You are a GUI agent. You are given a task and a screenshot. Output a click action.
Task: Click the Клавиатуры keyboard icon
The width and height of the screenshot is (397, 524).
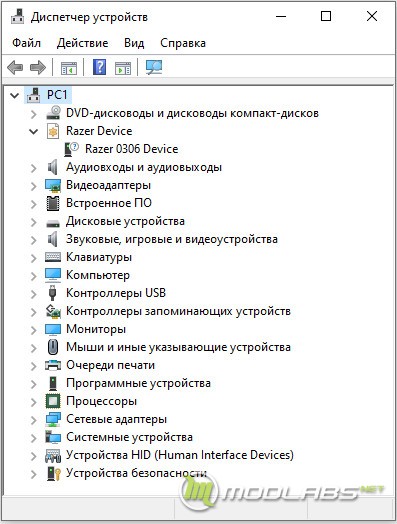pyautogui.click(x=53, y=257)
